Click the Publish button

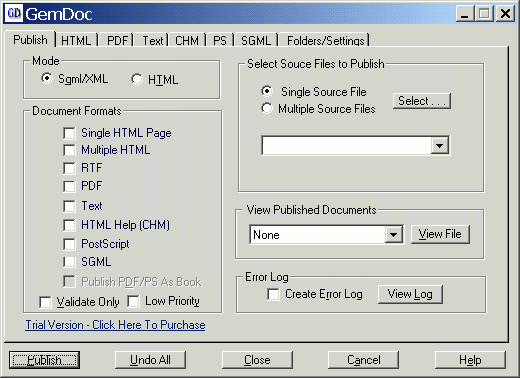click(44, 360)
